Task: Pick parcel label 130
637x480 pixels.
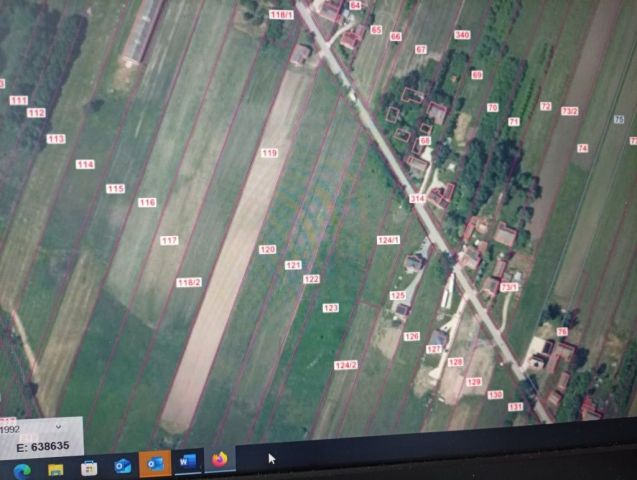Action: 495,394
